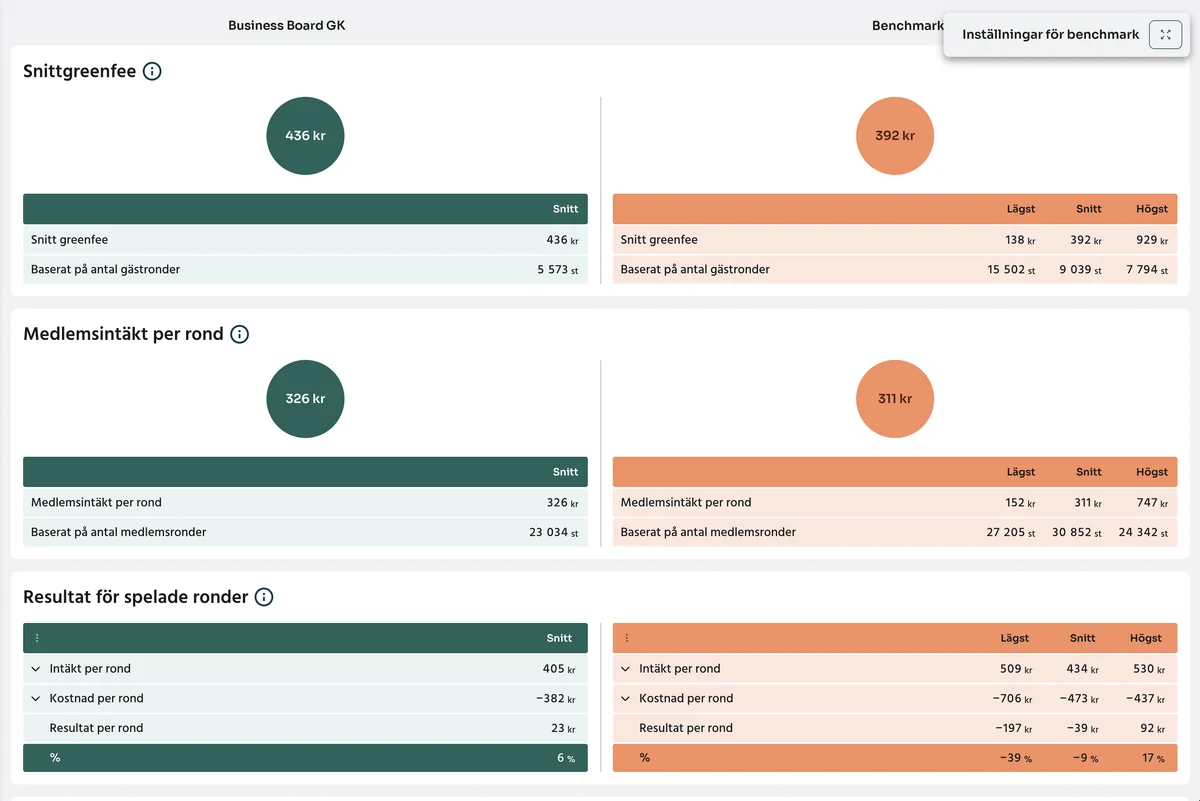
Task: Select the −9 % benchmark value
Action: coord(1085,759)
